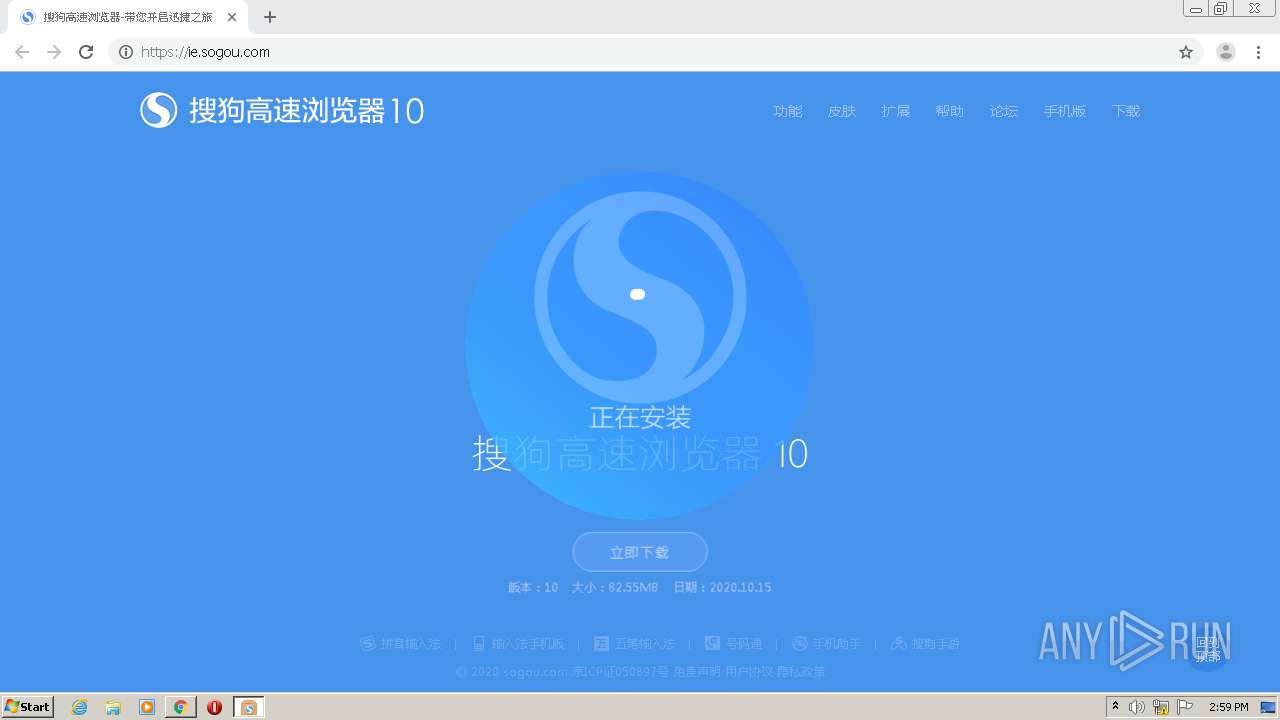Open the 用户协议 link
The image size is (1280, 720).
tap(749, 672)
